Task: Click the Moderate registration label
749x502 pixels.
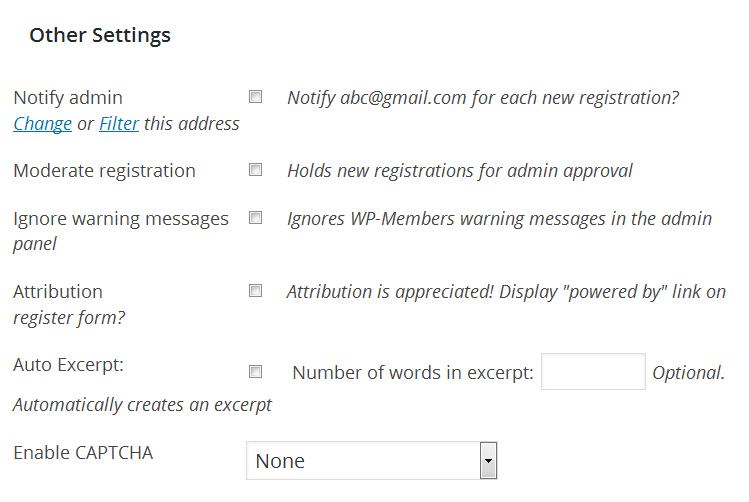Action: [104, 170]
